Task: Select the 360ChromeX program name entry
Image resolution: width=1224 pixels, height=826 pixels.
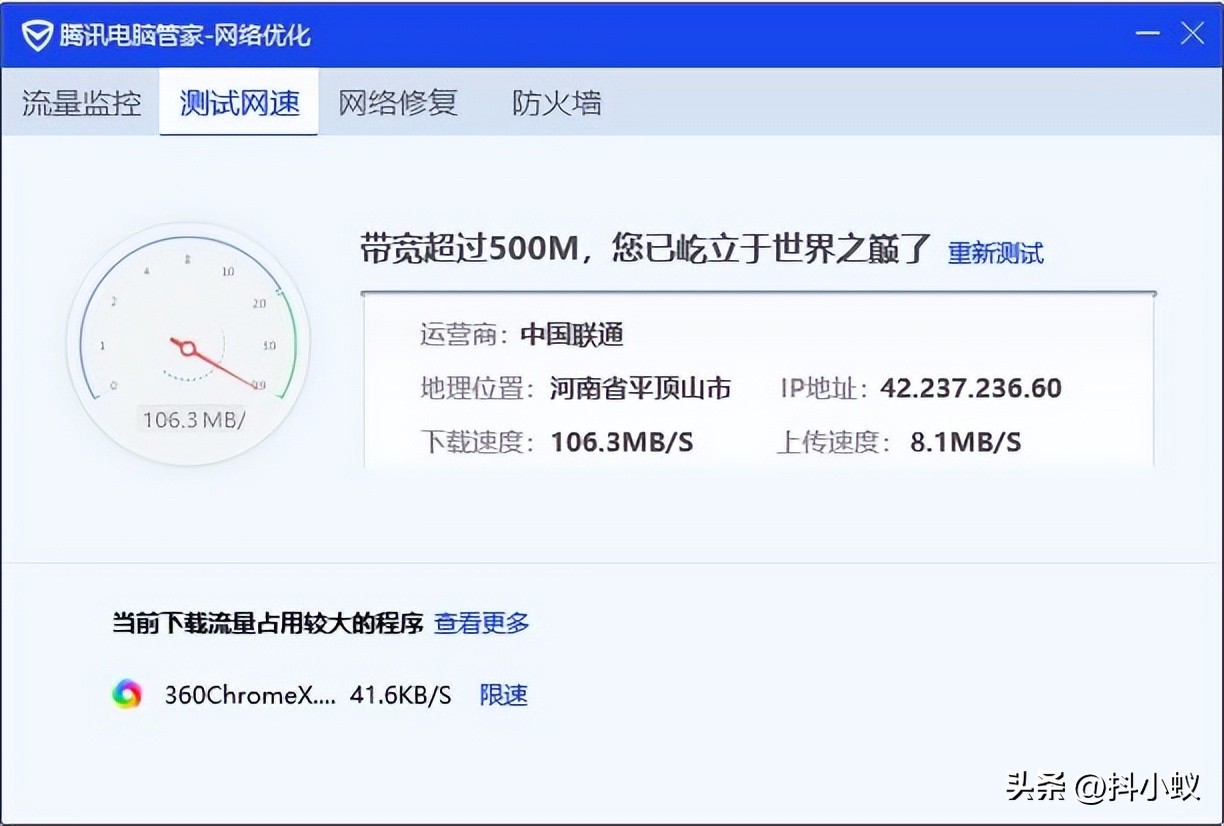Action: tap(249, 695)
